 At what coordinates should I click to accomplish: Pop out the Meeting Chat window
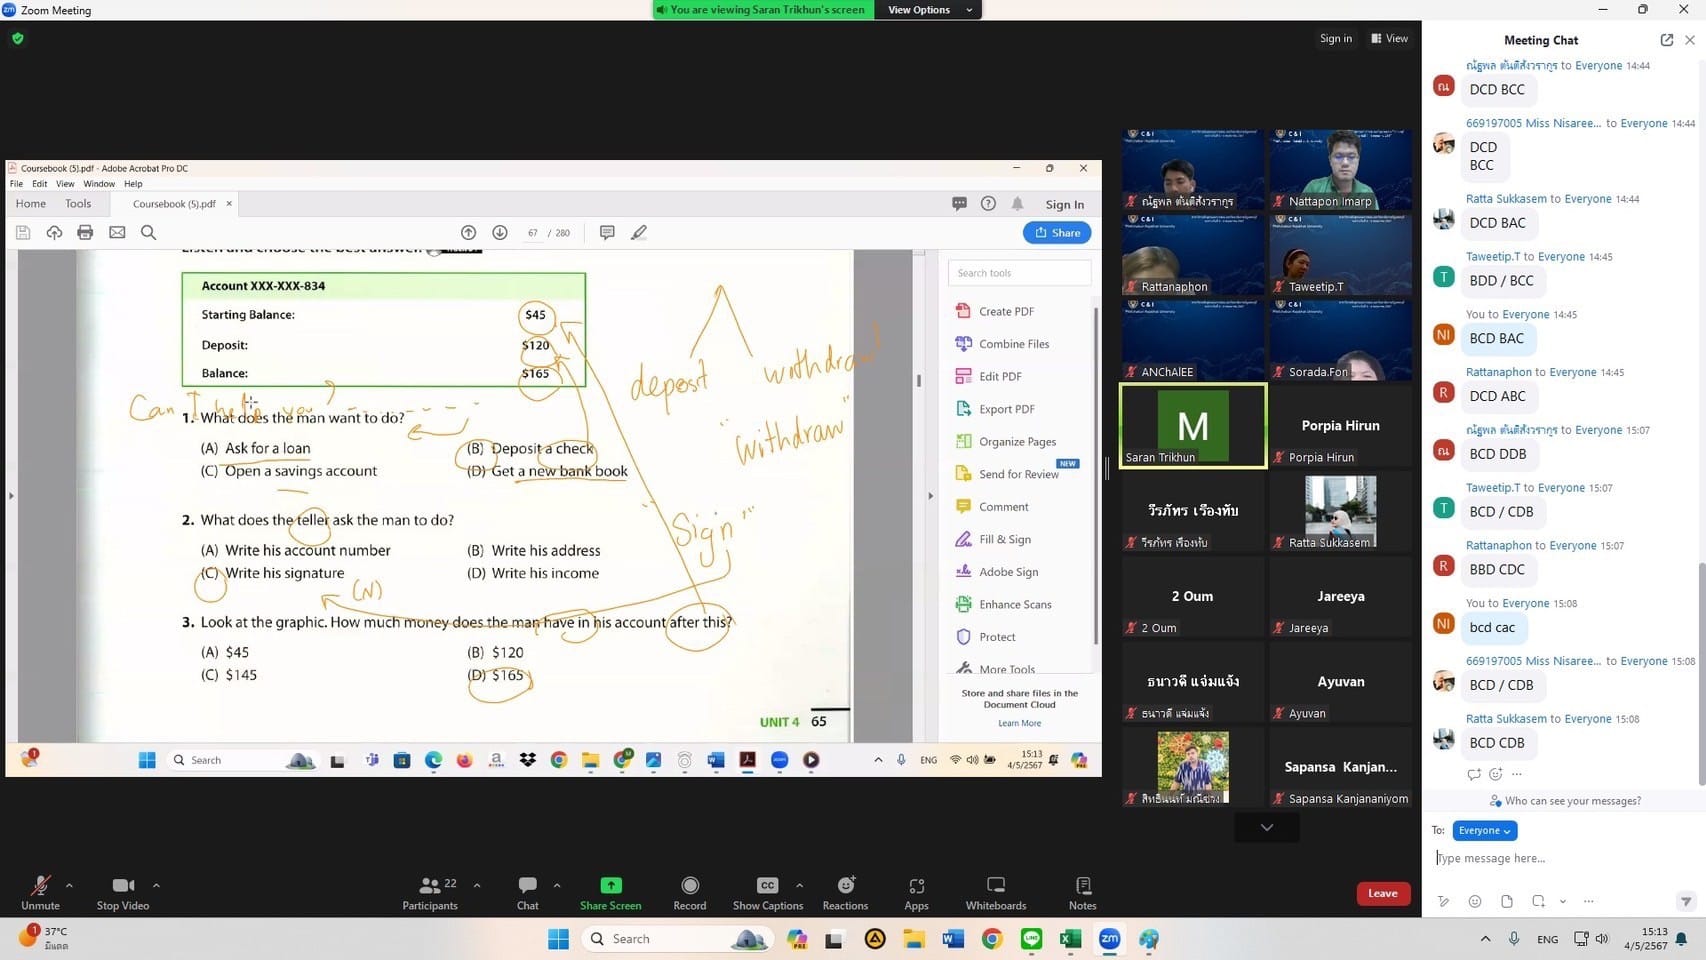[x=1666, y=40]
